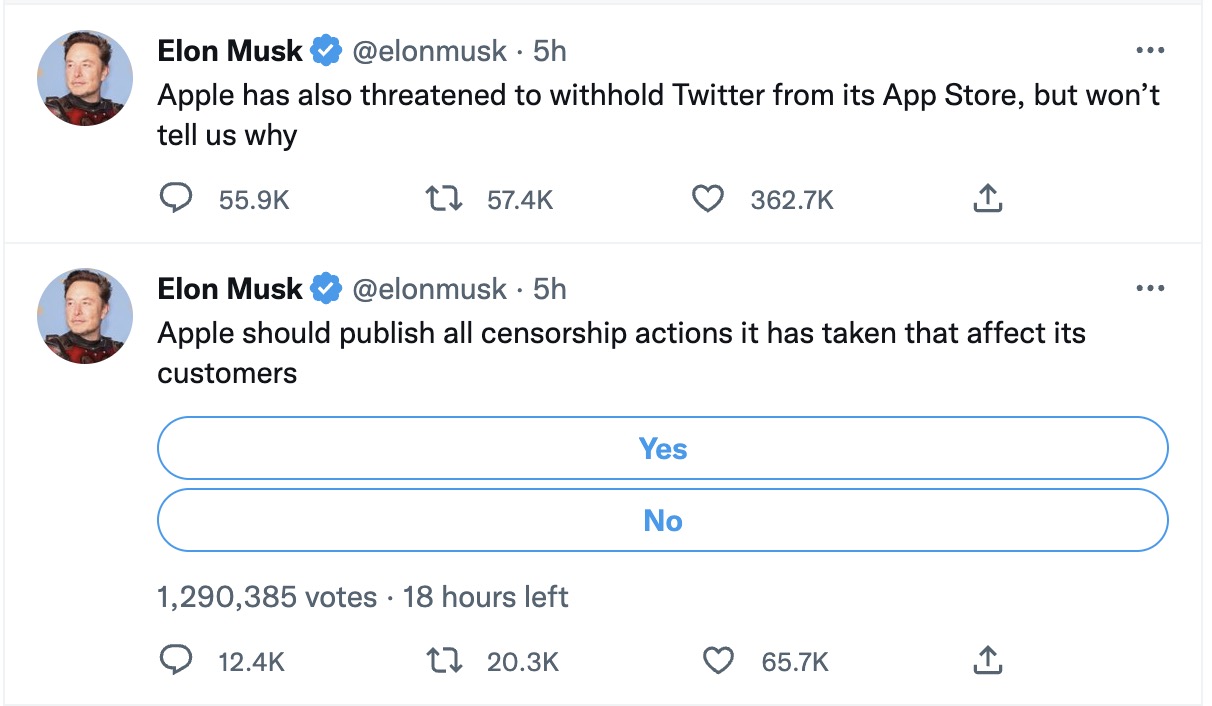Retweet the censorship poll tweet
1212x706 pixels.
tap(443, 660)
